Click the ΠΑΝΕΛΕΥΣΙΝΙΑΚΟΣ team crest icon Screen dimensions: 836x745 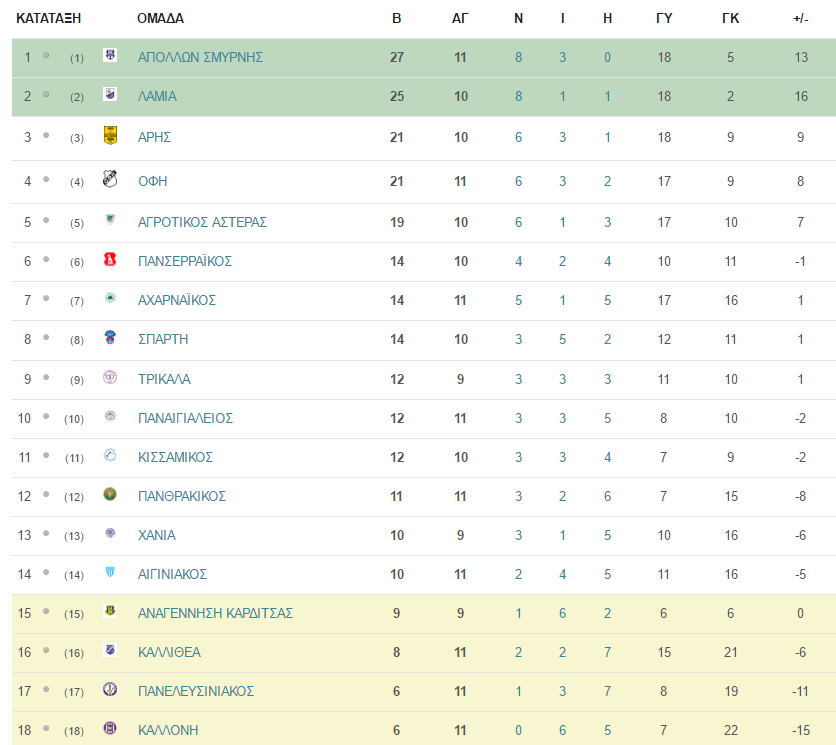click(110, 690)
